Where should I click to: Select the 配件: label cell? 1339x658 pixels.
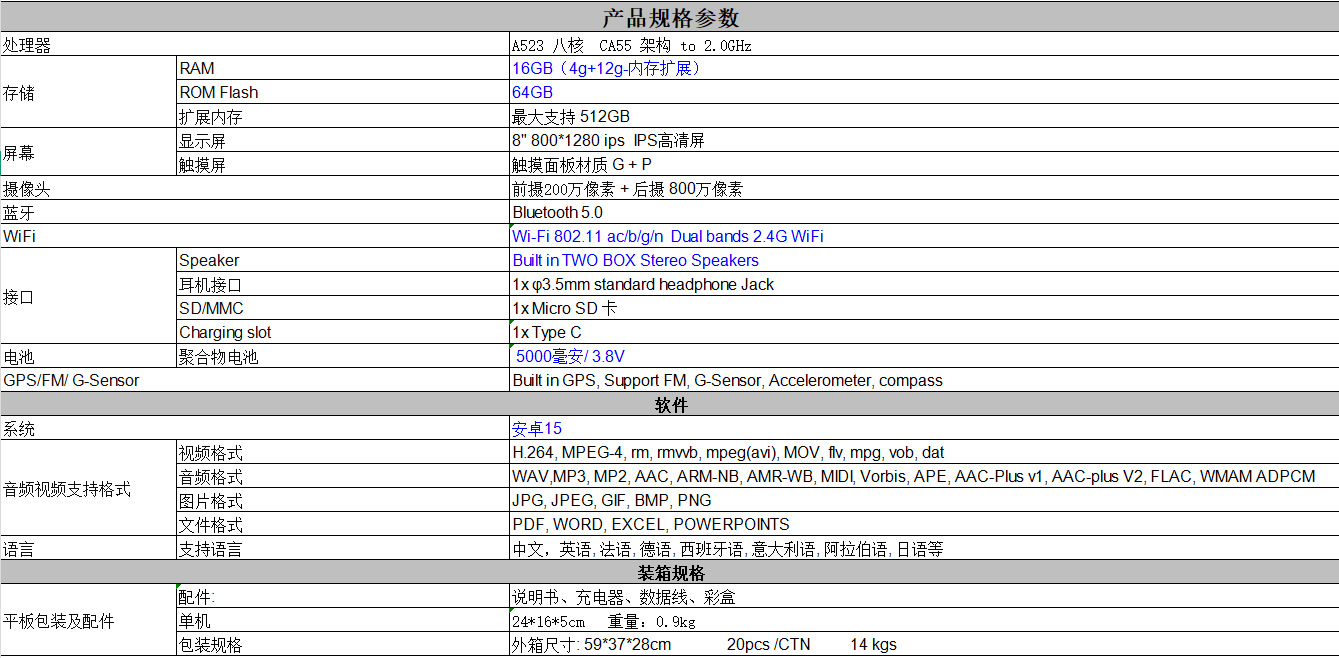tap(343, 597)
